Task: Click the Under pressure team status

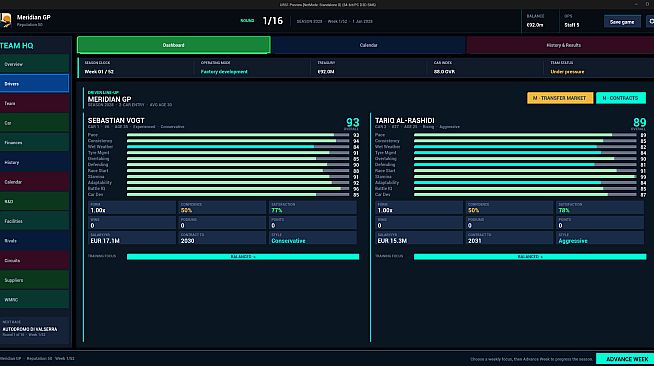Action: [x=567, y=72]
